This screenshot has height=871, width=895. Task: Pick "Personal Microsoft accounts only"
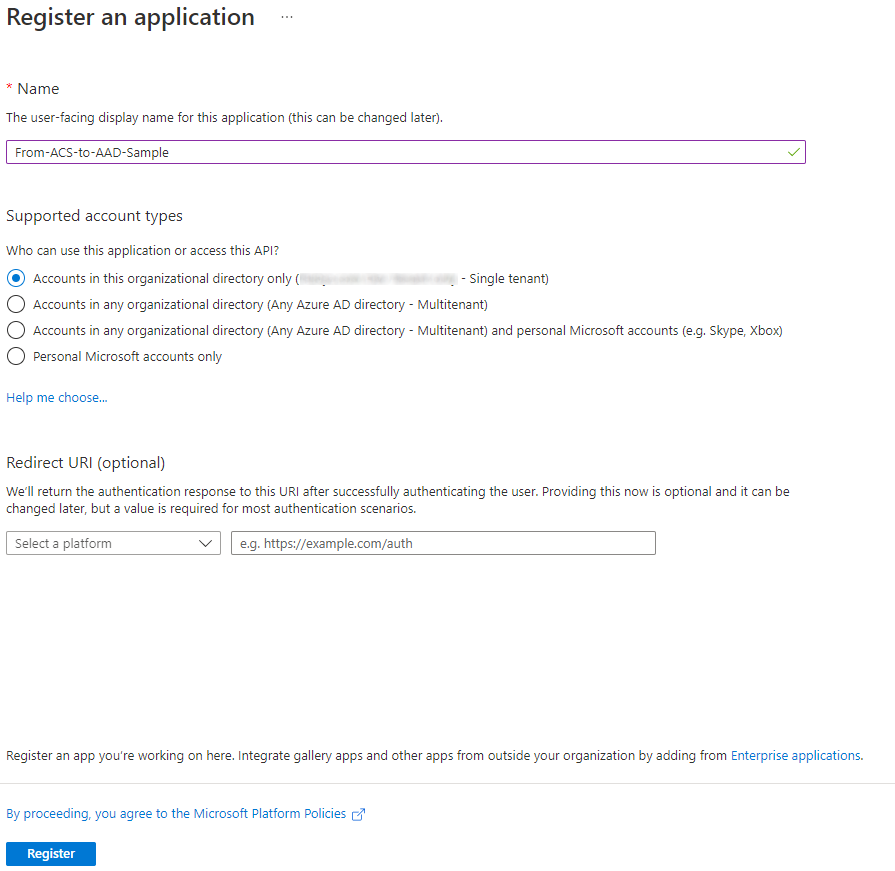click(x=15, y=356)
